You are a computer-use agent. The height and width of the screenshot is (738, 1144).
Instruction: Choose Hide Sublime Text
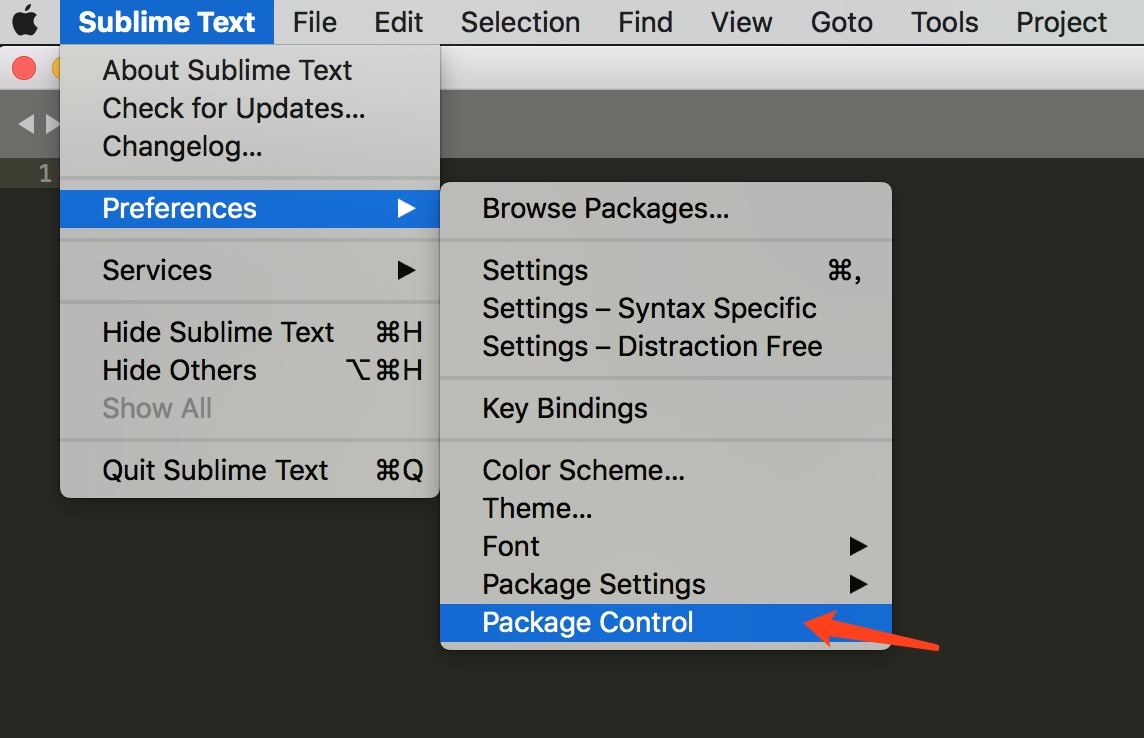(x=250, y=333)
